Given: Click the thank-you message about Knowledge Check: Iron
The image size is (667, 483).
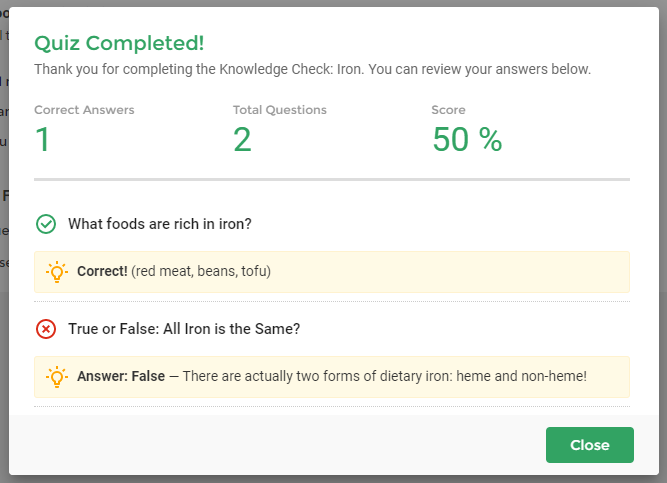Looking at the screenshot, I should (x=313, y=69).
